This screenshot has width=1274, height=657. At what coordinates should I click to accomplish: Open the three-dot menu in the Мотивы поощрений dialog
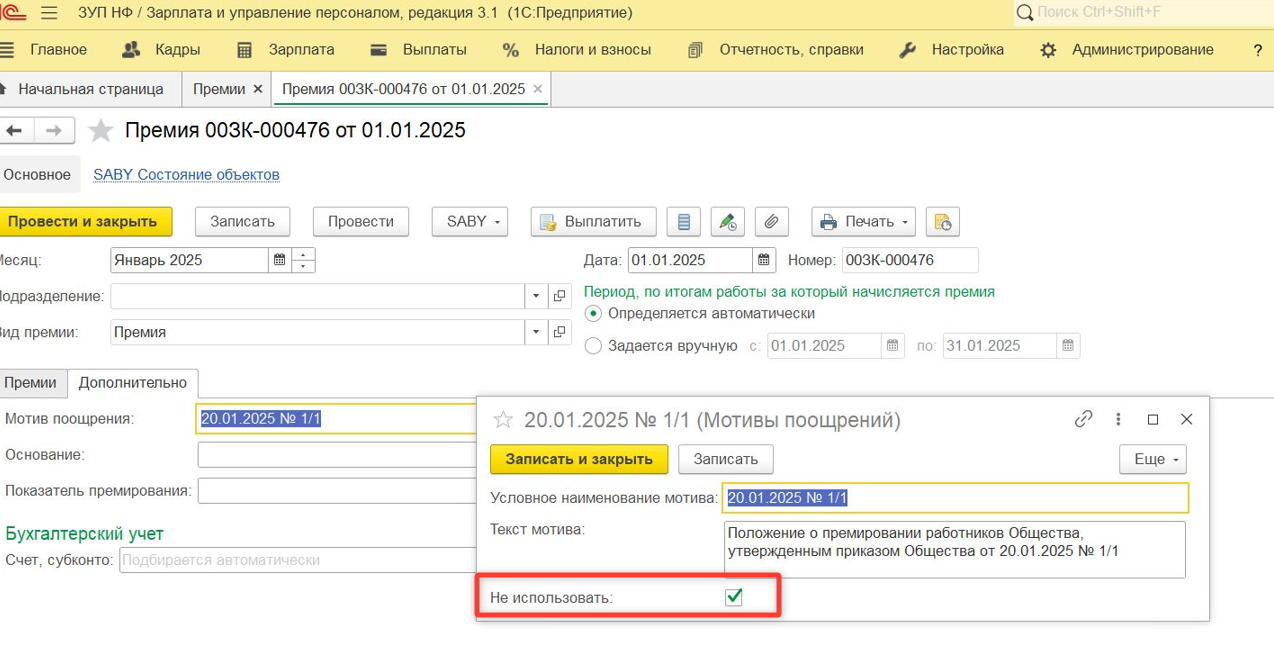point(1119,419)
